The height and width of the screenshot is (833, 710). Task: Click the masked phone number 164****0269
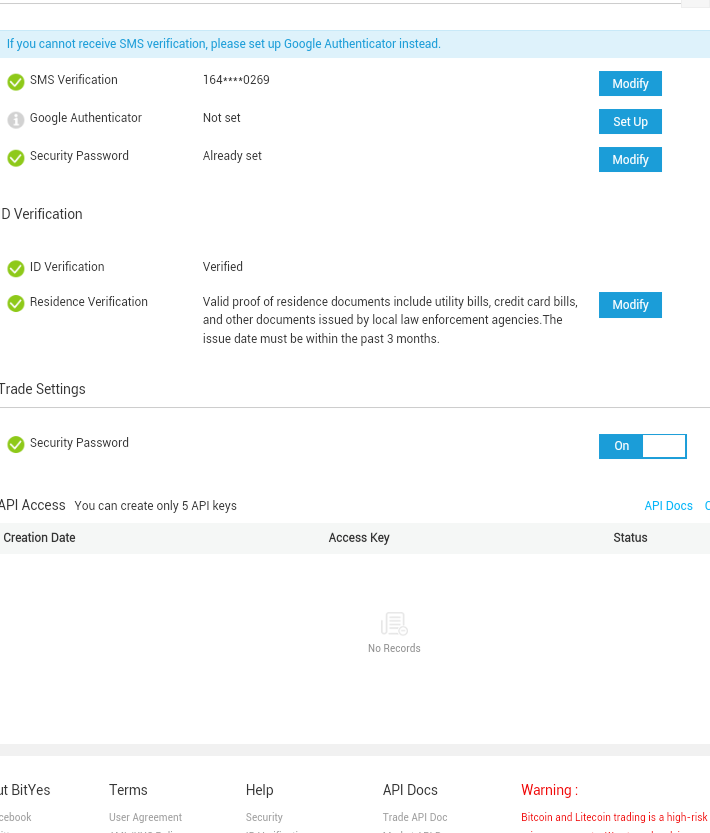(236, 80)
